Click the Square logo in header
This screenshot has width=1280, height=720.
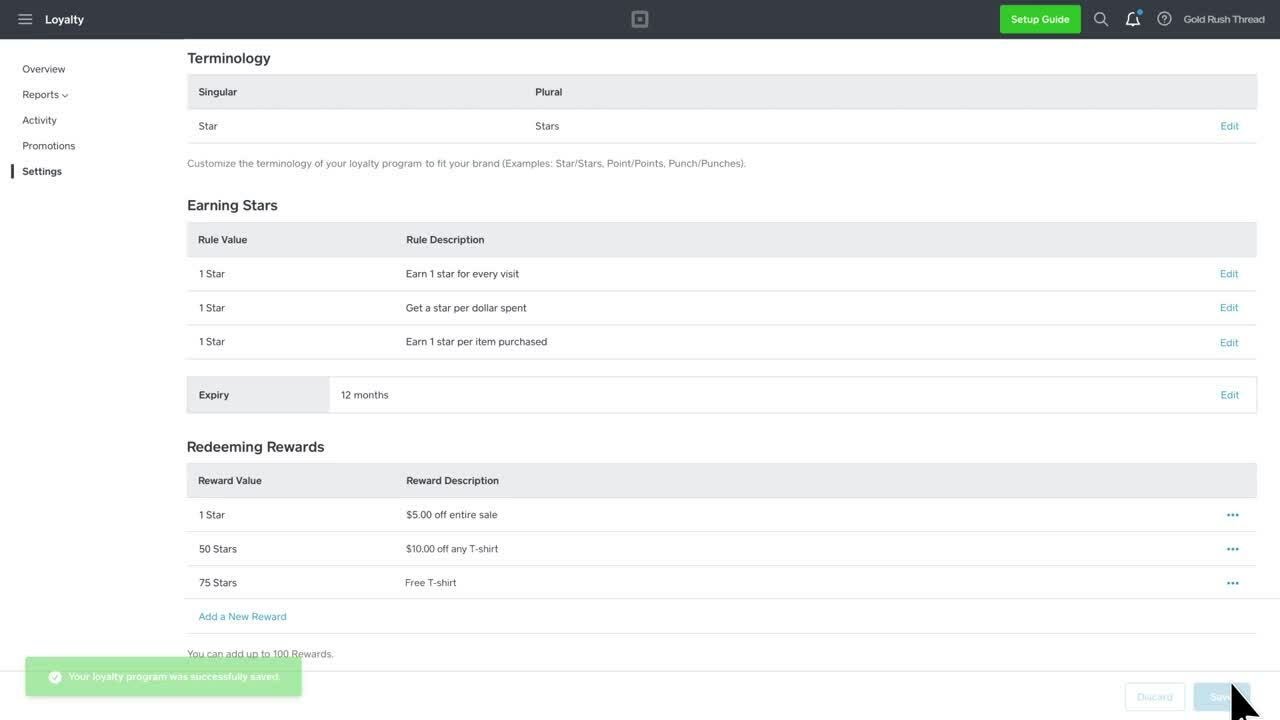click(x=640, y=19)
